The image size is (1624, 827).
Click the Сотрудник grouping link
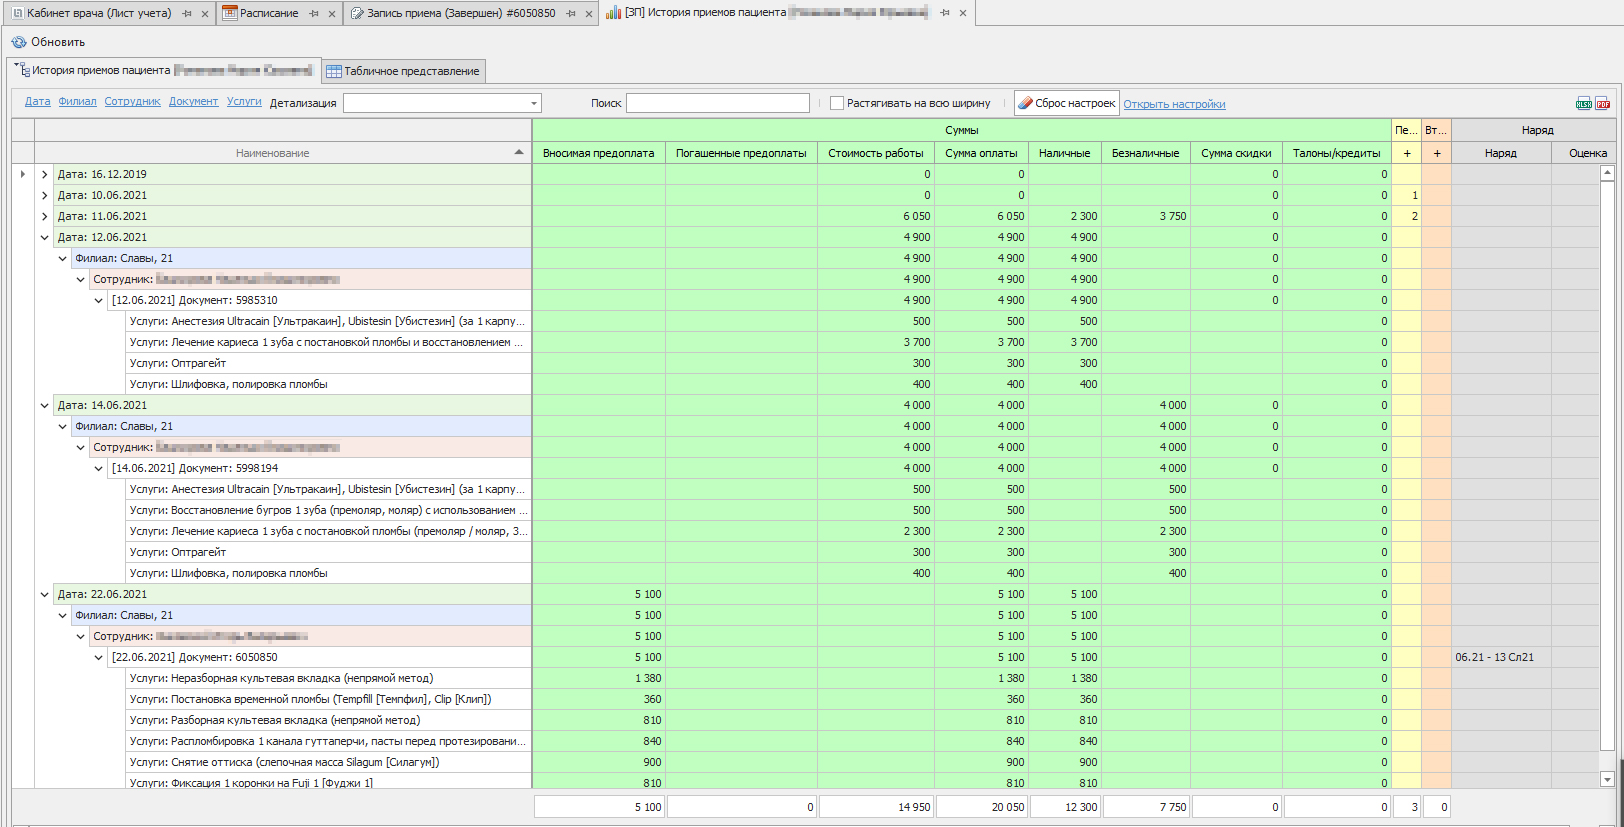point(132,102)
